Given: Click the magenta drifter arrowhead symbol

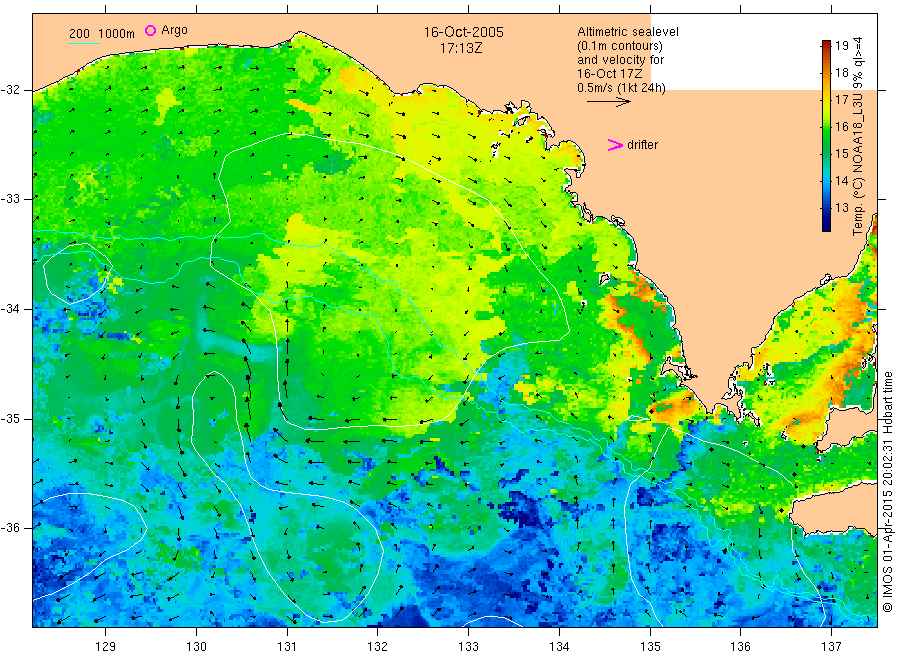Looking at the screenshot, I should point(615,145).
